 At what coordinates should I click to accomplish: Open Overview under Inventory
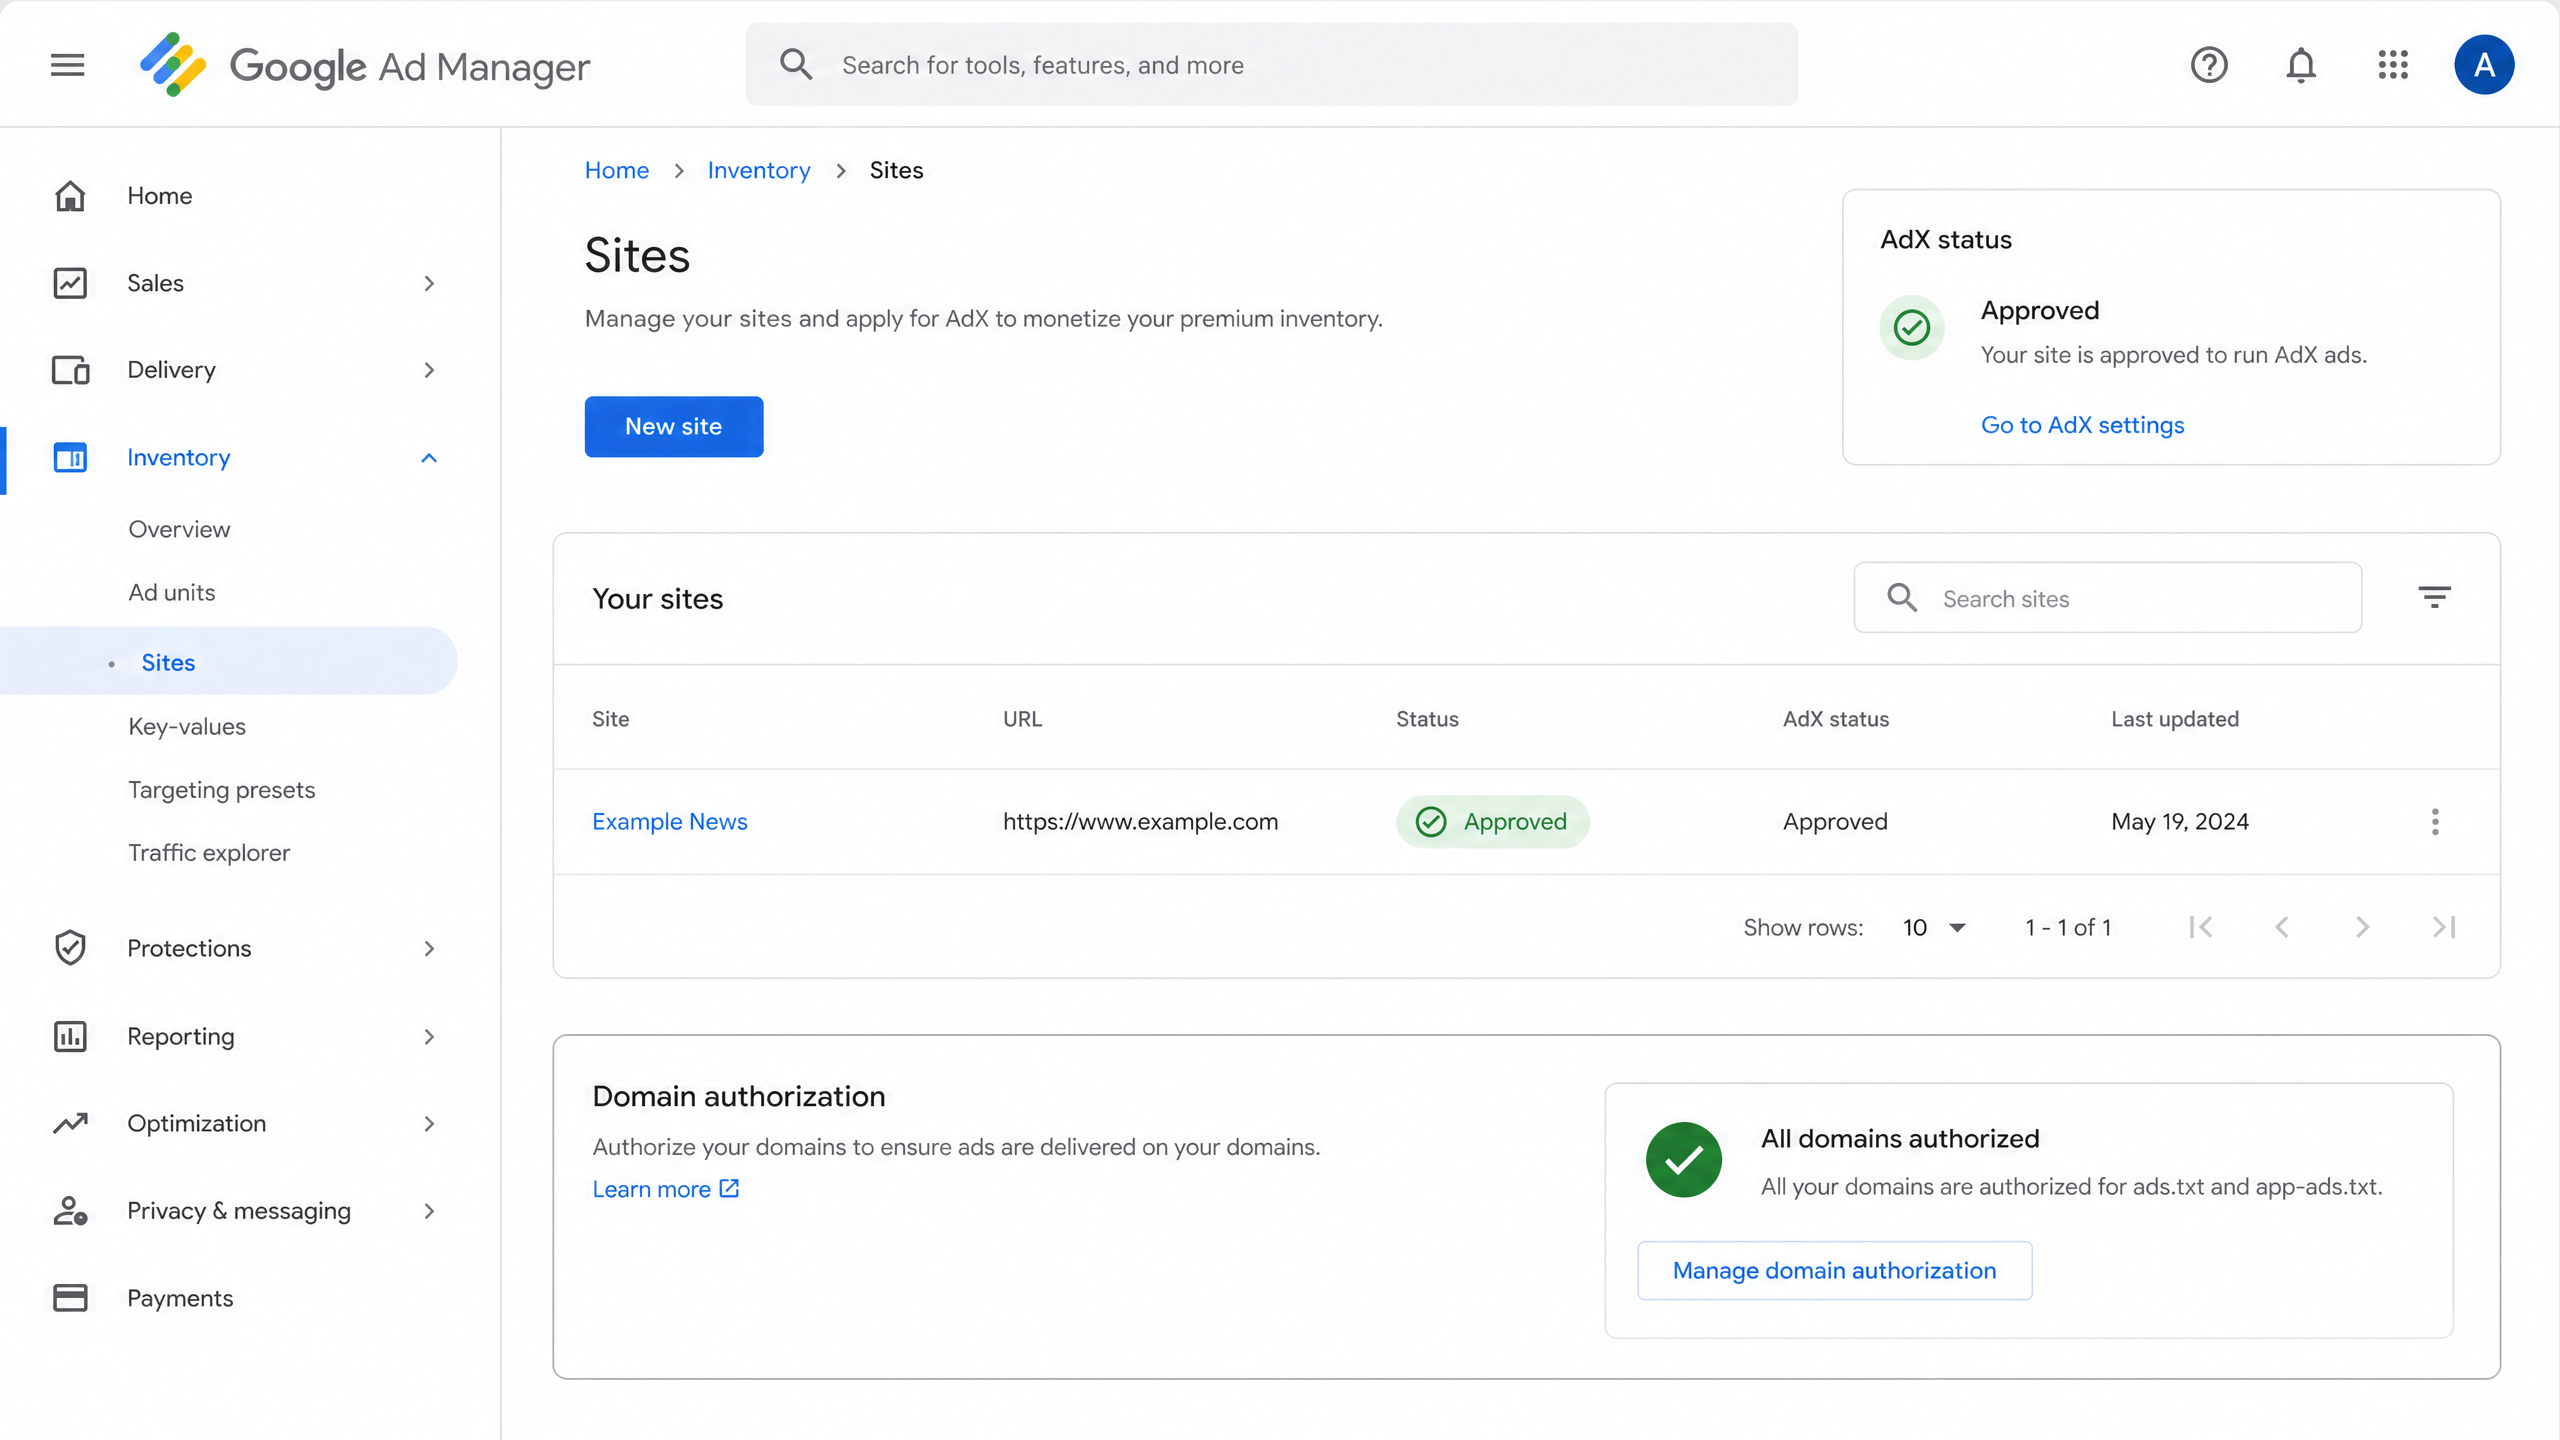coord(179,529)
